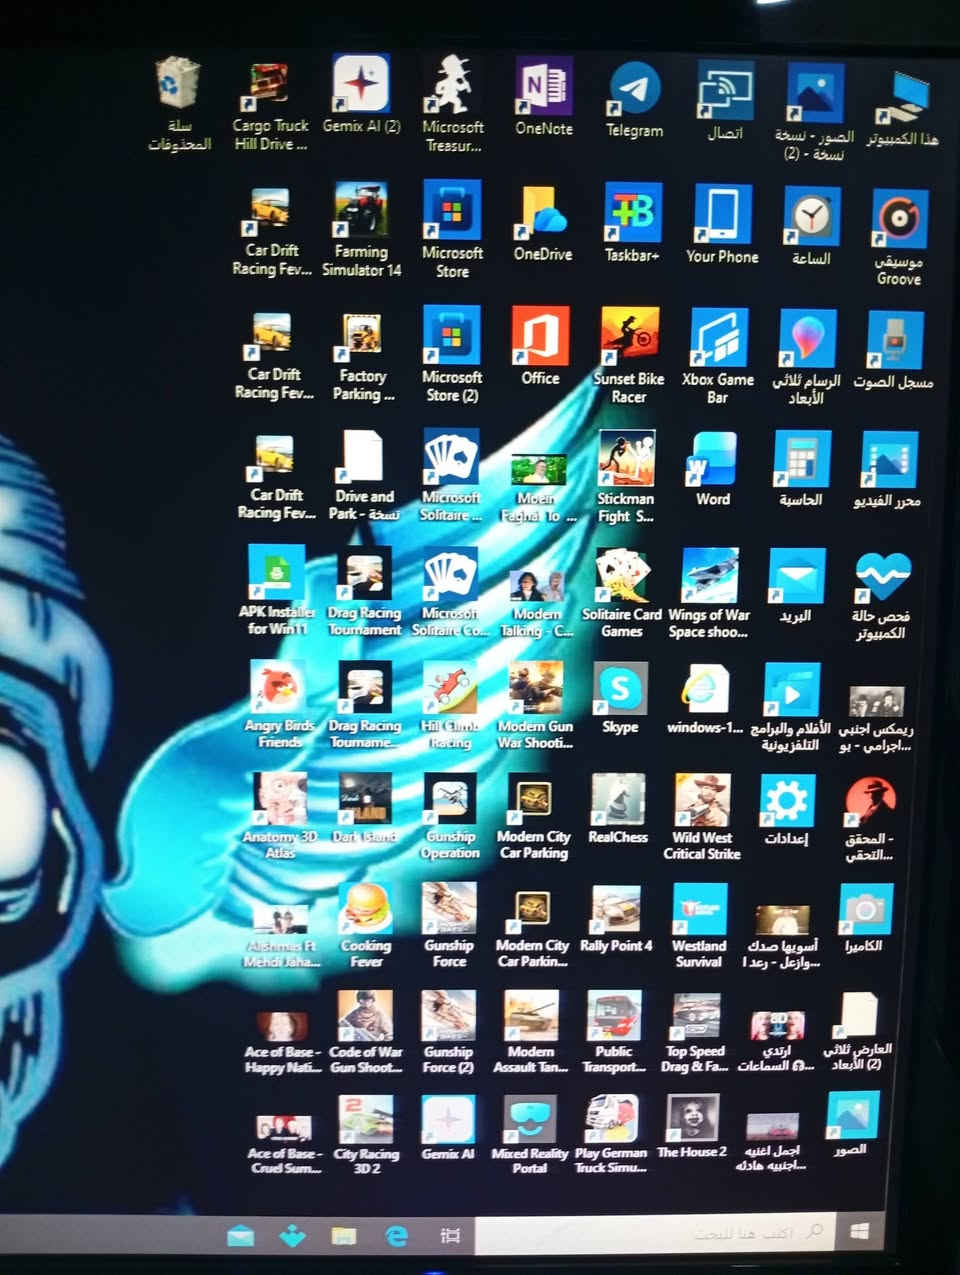This screenshot has height=1275, width=960.
Task: Select the Cooking Fever burger icon
Action: pyautogui.click(x=365, y=910)
